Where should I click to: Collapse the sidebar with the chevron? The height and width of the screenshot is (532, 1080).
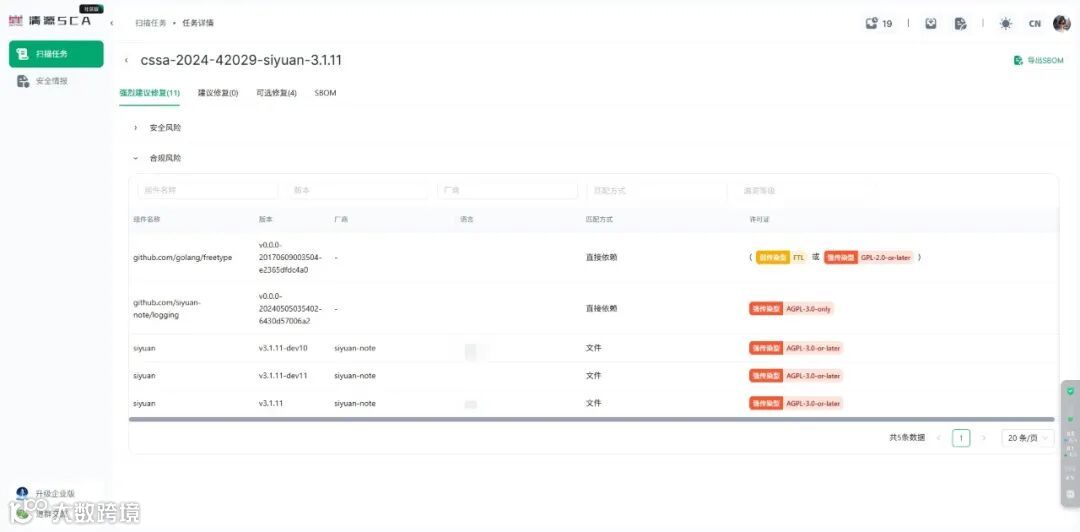tap(112, 23)
